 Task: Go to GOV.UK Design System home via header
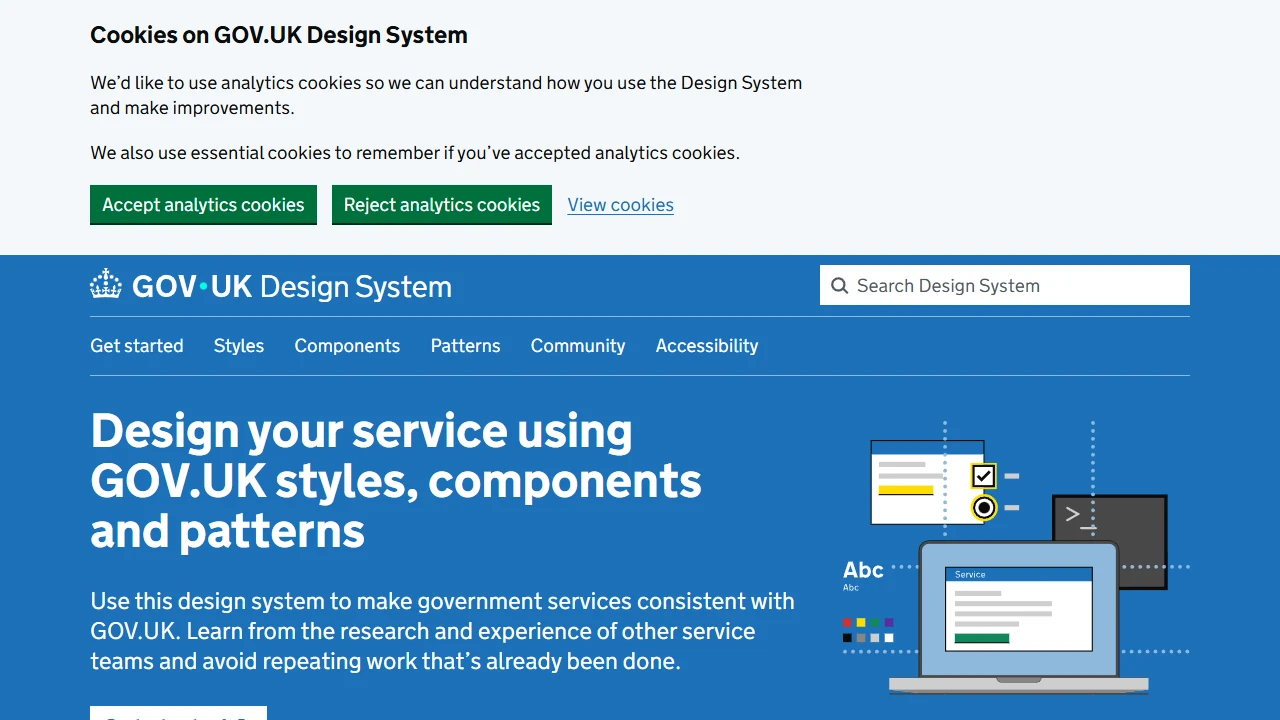click(270, 286)
